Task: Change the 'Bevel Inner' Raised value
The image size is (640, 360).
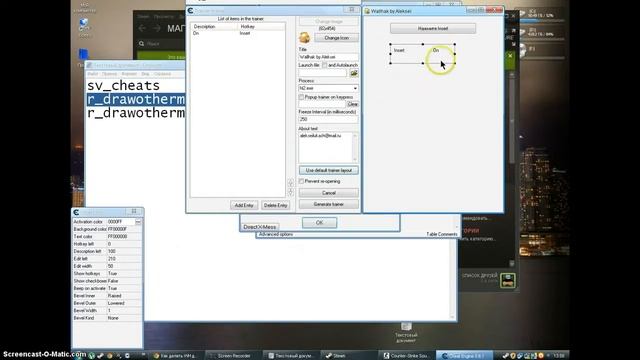Action: 124,296
